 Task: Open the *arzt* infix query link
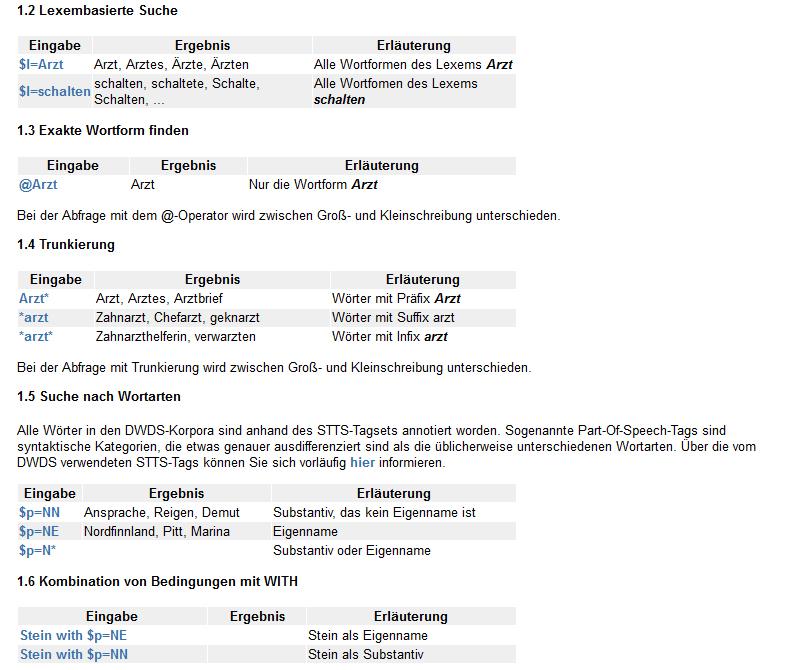pos(36,336)
